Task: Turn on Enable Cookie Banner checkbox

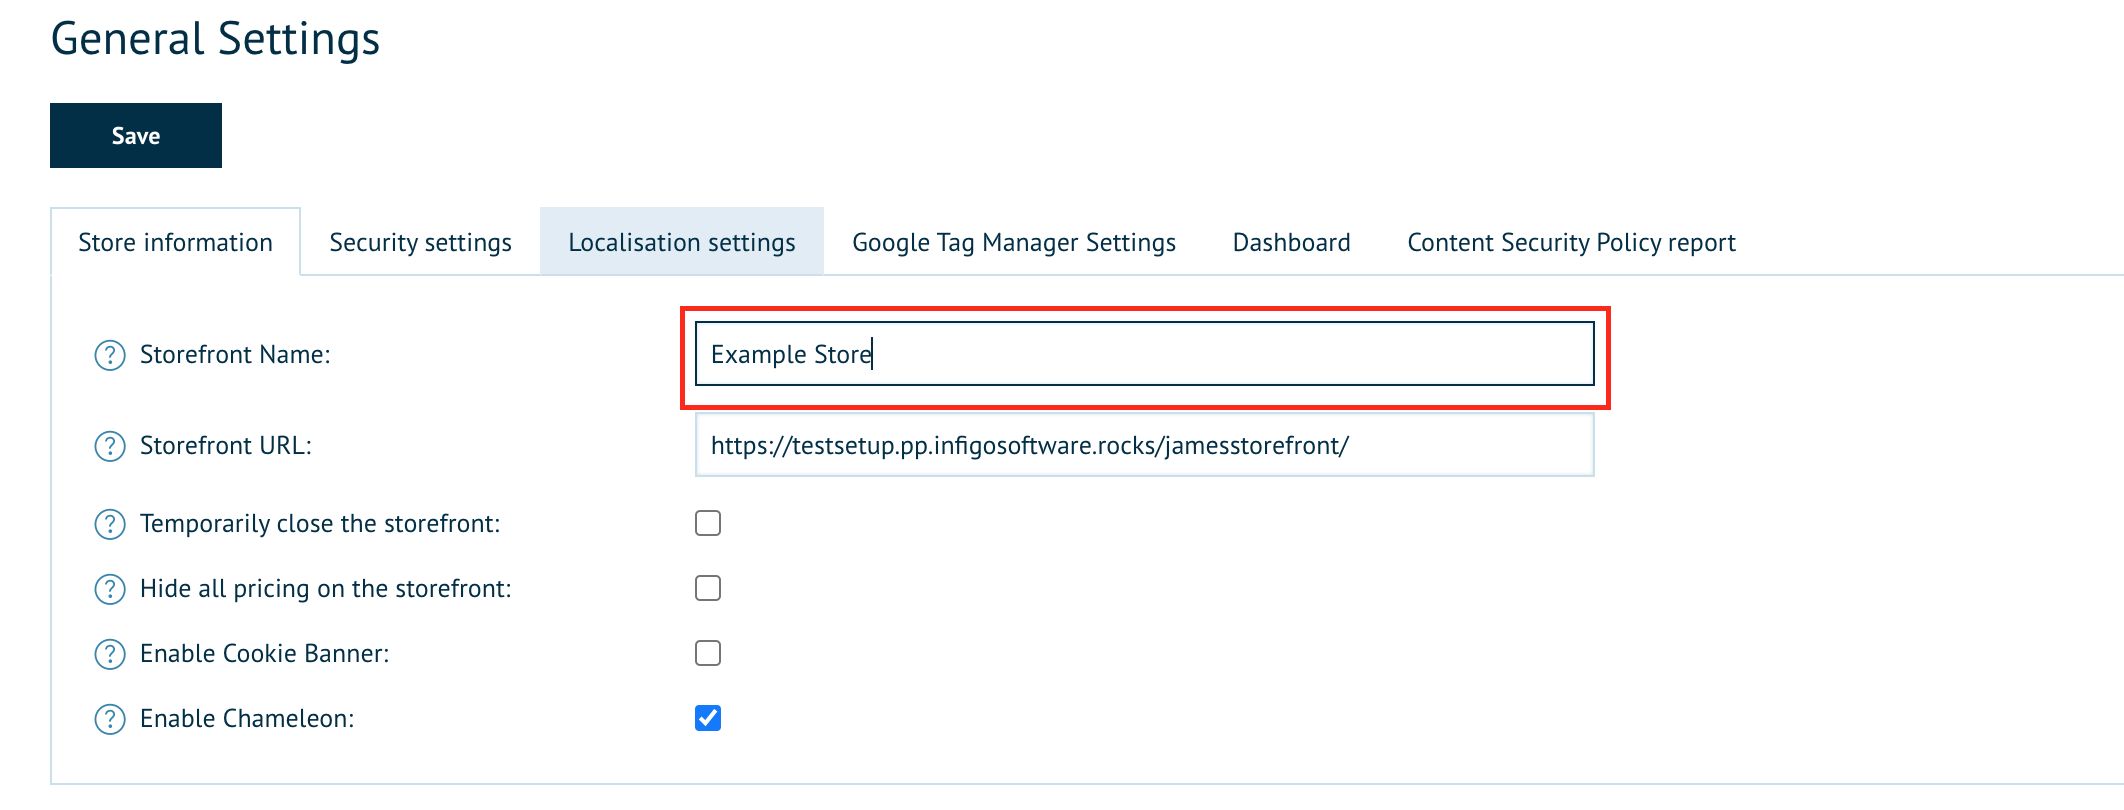Action: (x=708, y=653)
